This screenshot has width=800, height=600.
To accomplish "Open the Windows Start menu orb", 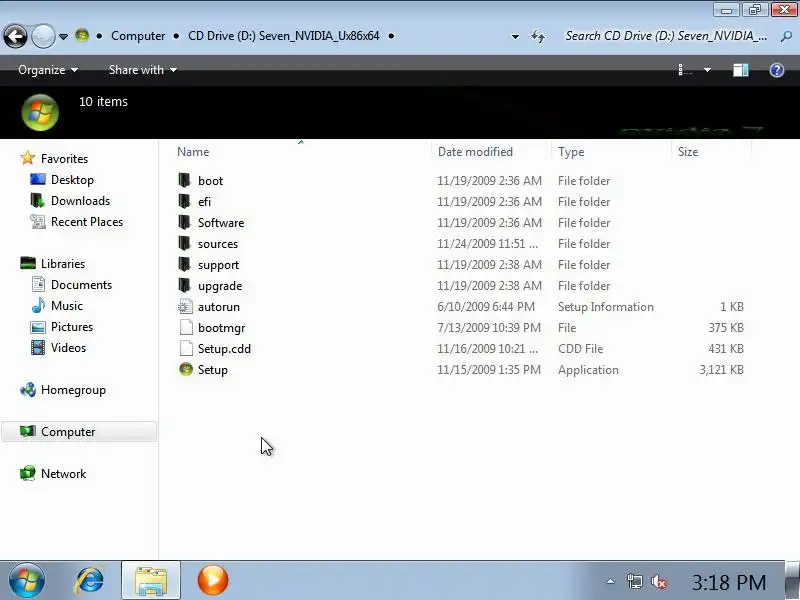I will [27, 581].
